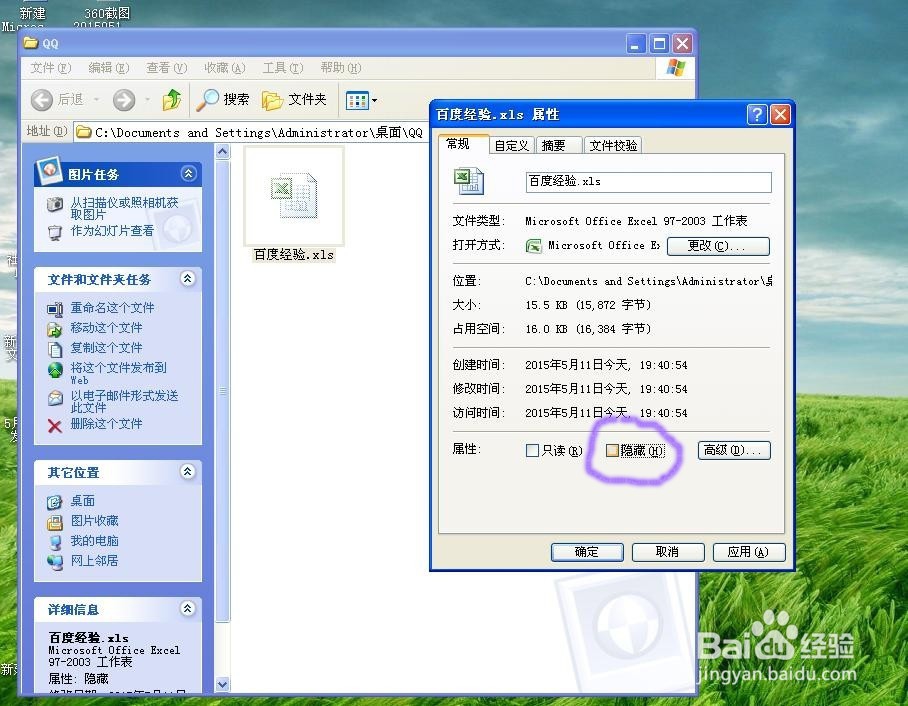Click the 应用(A) button

point(749,552)
